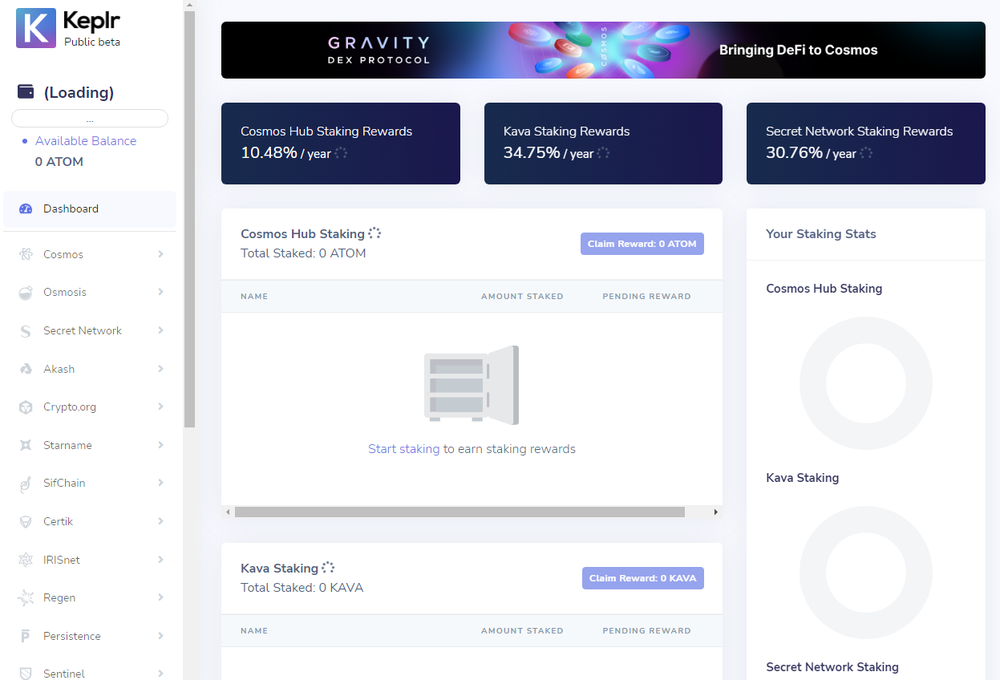Click the Osmosis flask icon

(x=26, y=292)
